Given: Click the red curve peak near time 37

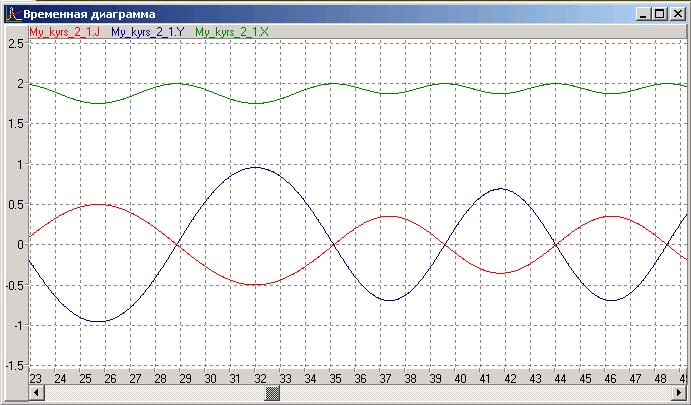Looking at the screenshot, I should coord(390,216).
